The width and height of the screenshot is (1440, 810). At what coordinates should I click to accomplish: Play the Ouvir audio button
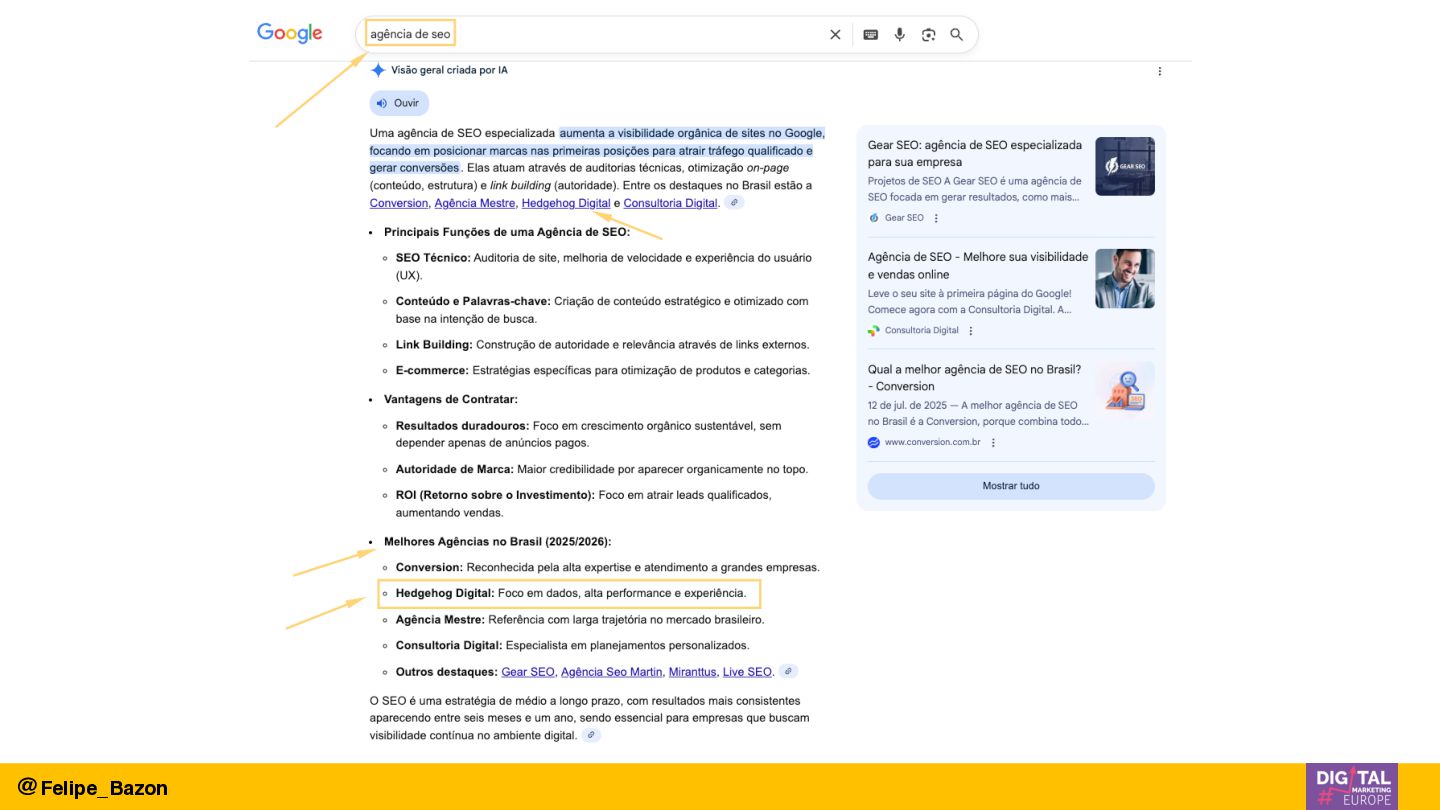pos(399,103)
